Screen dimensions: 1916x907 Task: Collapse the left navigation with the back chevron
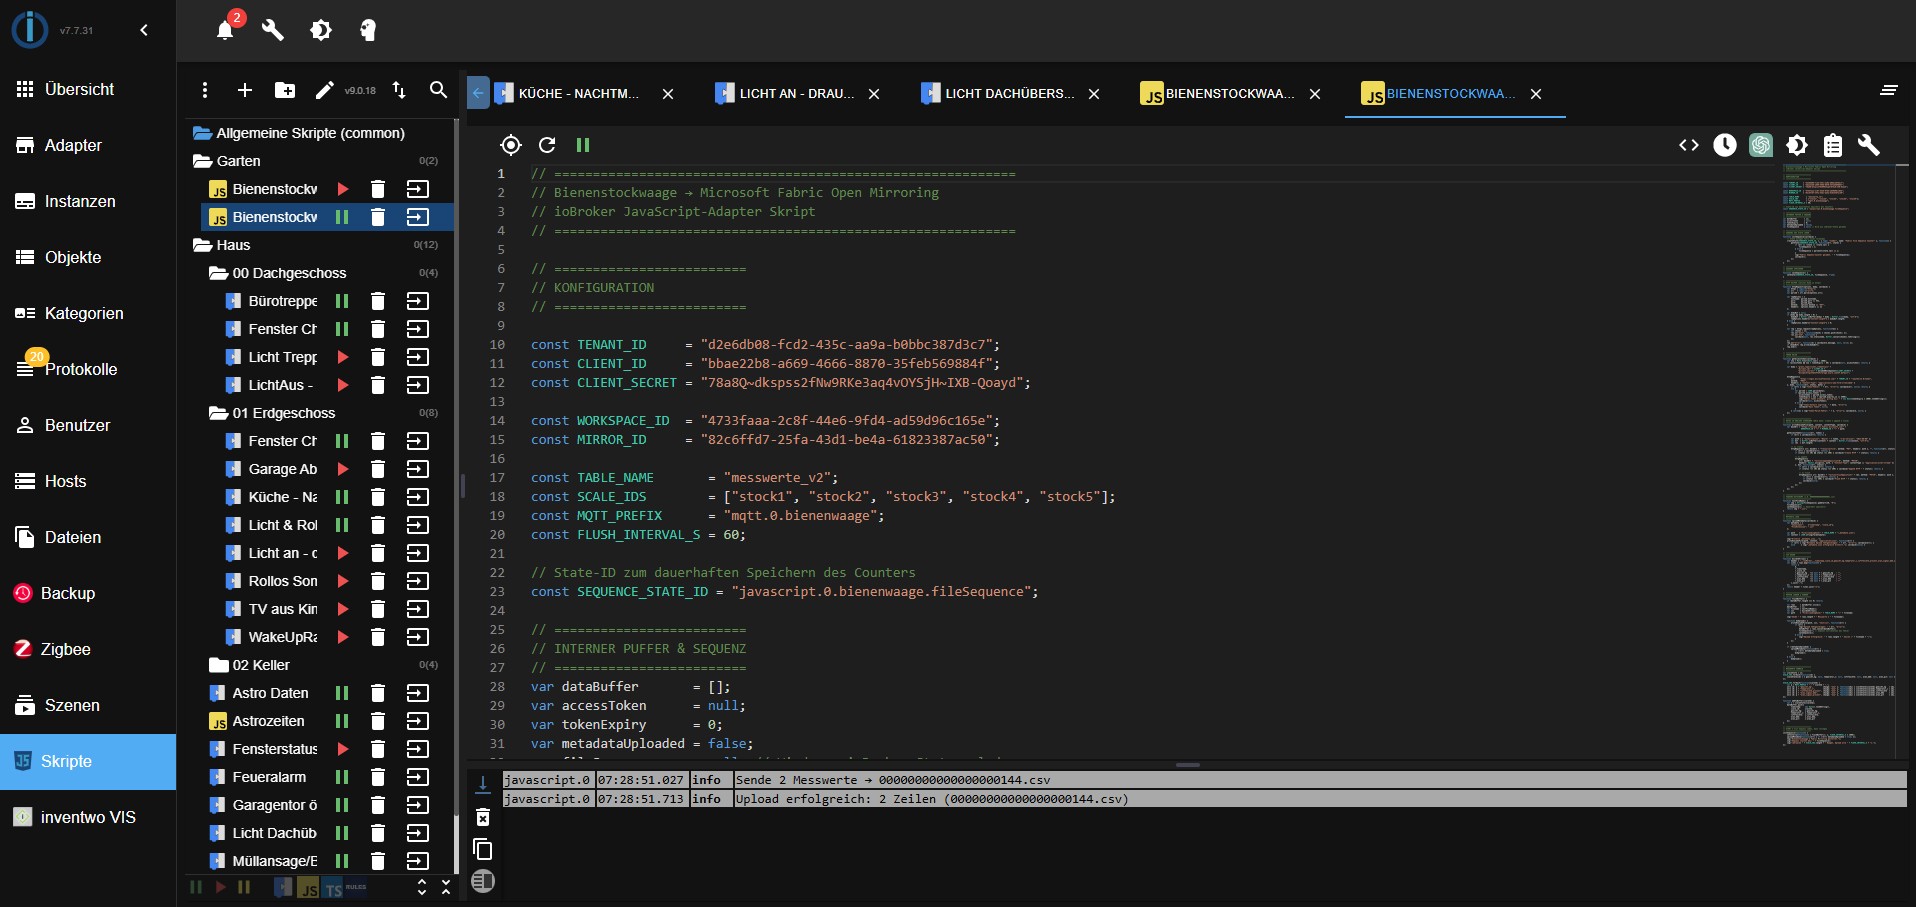click(143, 30)
